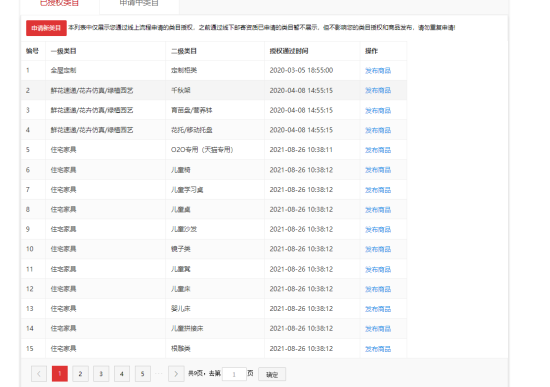Go to the previous page arrow
Screen dimensions: 550x387
(39, 374)
